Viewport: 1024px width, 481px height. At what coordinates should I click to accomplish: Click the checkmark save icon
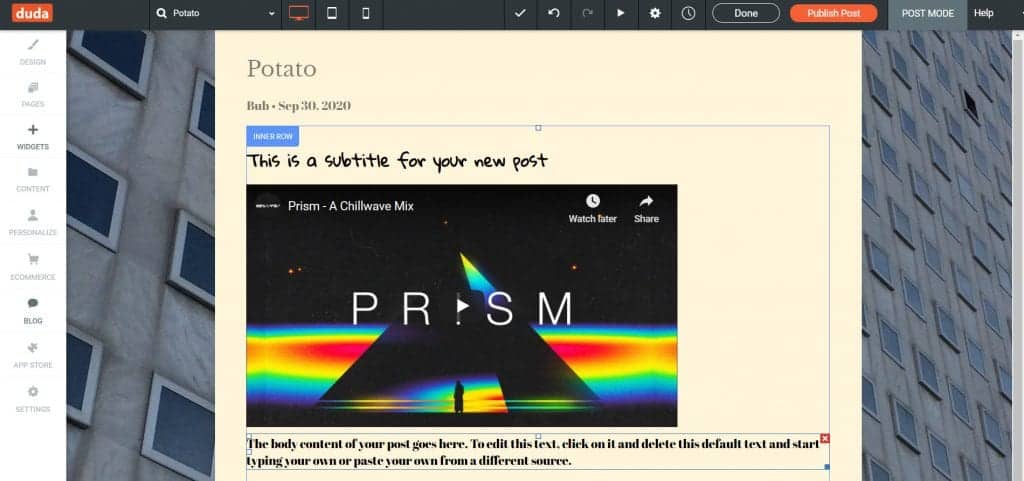(520, 13)
